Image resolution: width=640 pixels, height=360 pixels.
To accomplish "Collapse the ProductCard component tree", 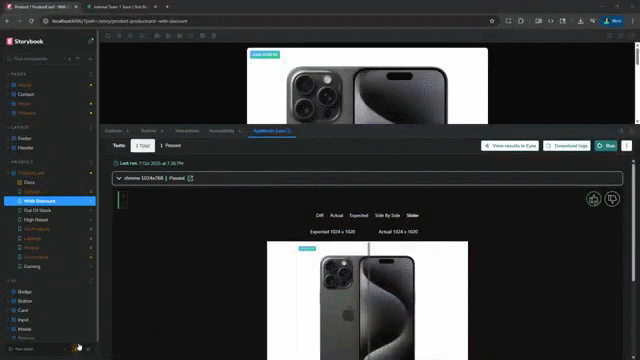I will click(31, 173).
